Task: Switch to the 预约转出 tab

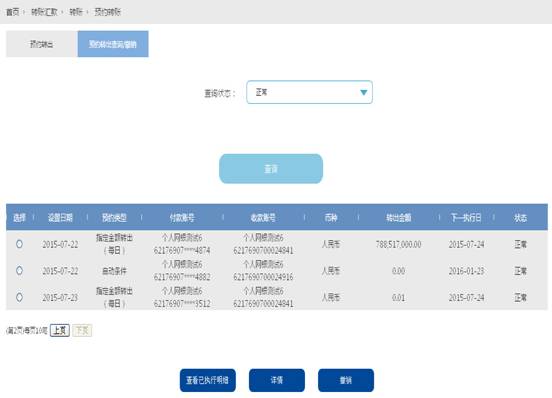Action: pyautogui.click(x=42, y=44)
